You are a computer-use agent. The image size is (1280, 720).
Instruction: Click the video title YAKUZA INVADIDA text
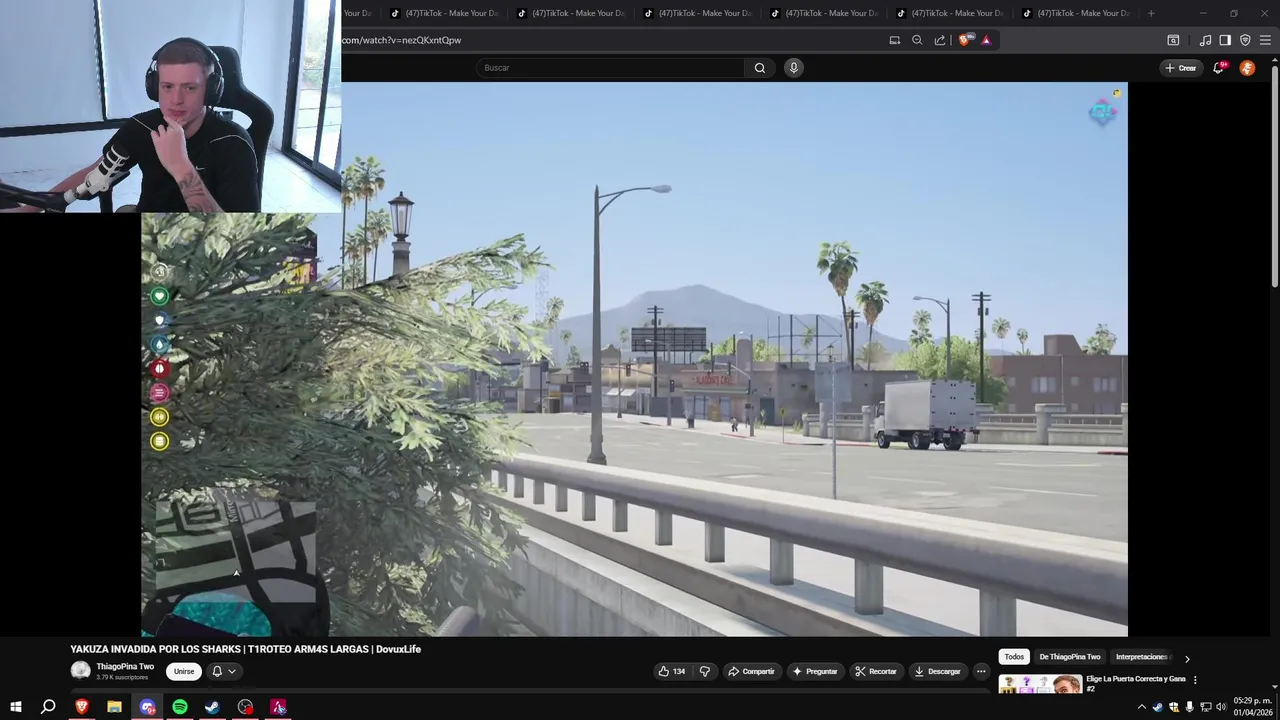point(246,649)
